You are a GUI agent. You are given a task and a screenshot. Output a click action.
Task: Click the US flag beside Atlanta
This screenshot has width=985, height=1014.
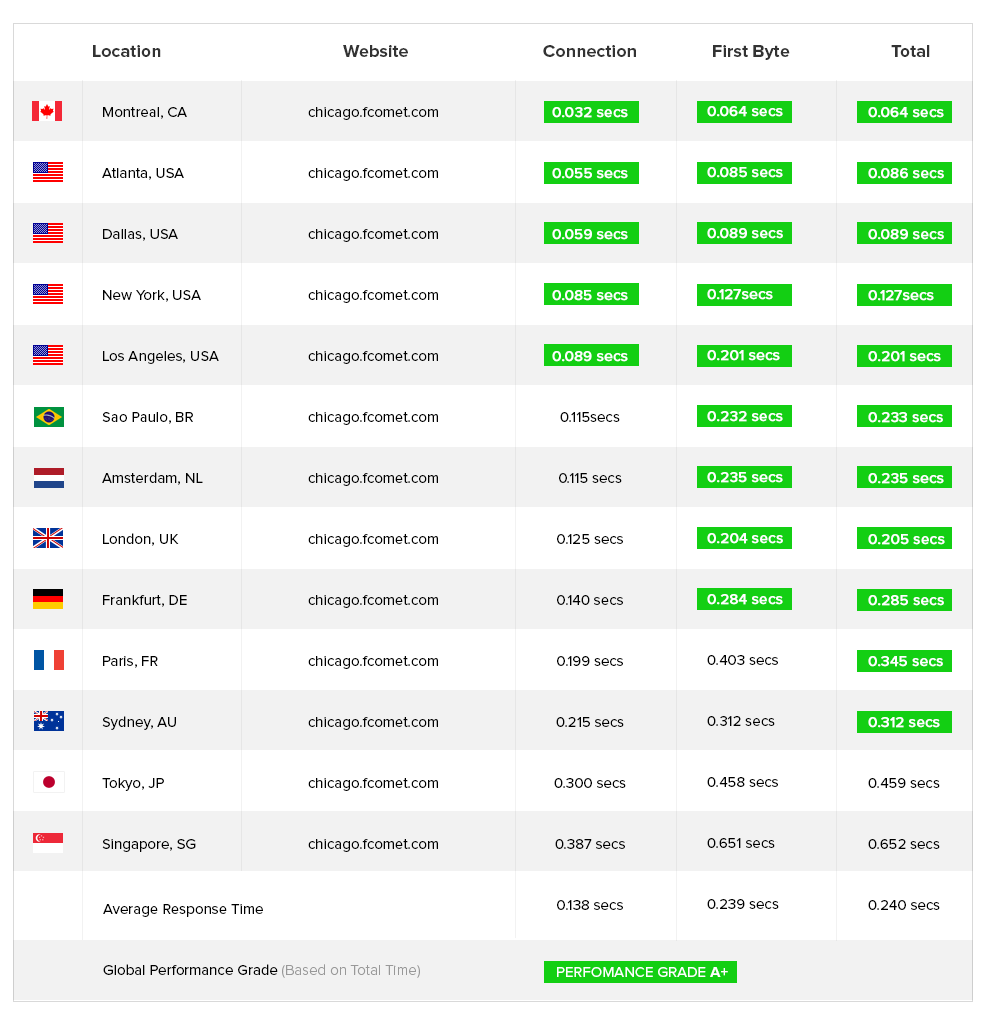click(48, 172)
